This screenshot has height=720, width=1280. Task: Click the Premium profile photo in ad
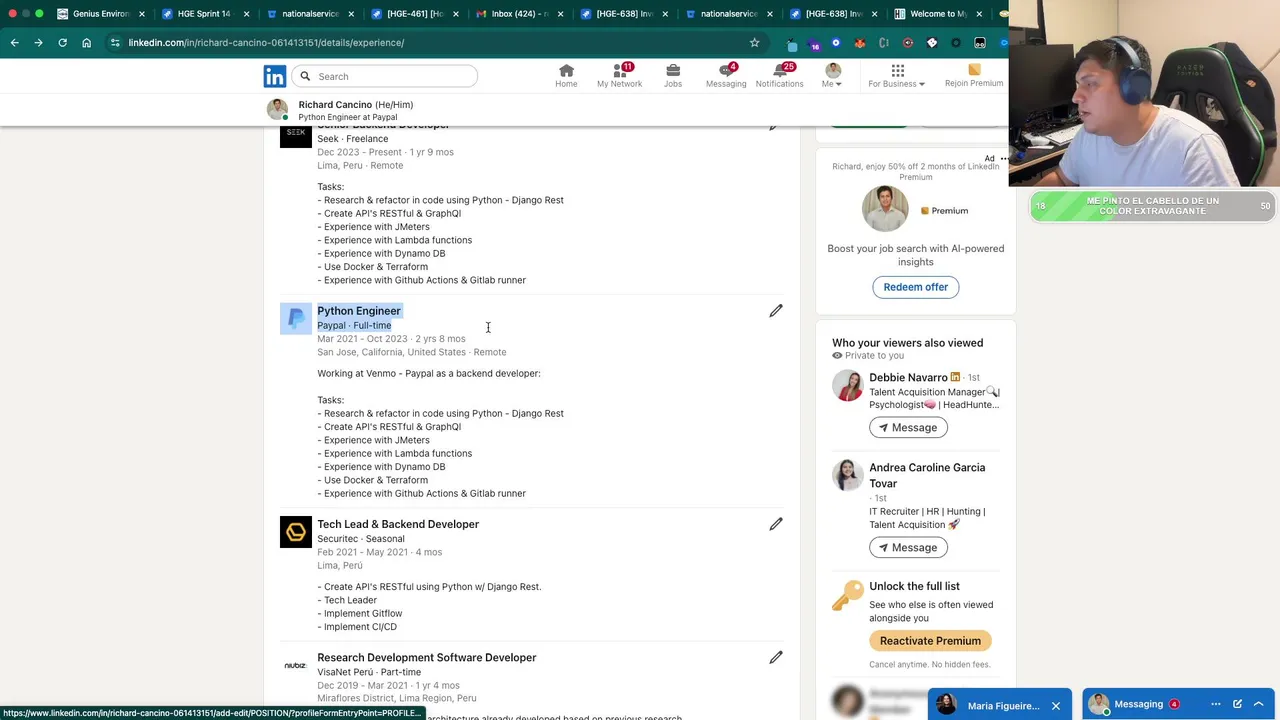tap(885, 210)
